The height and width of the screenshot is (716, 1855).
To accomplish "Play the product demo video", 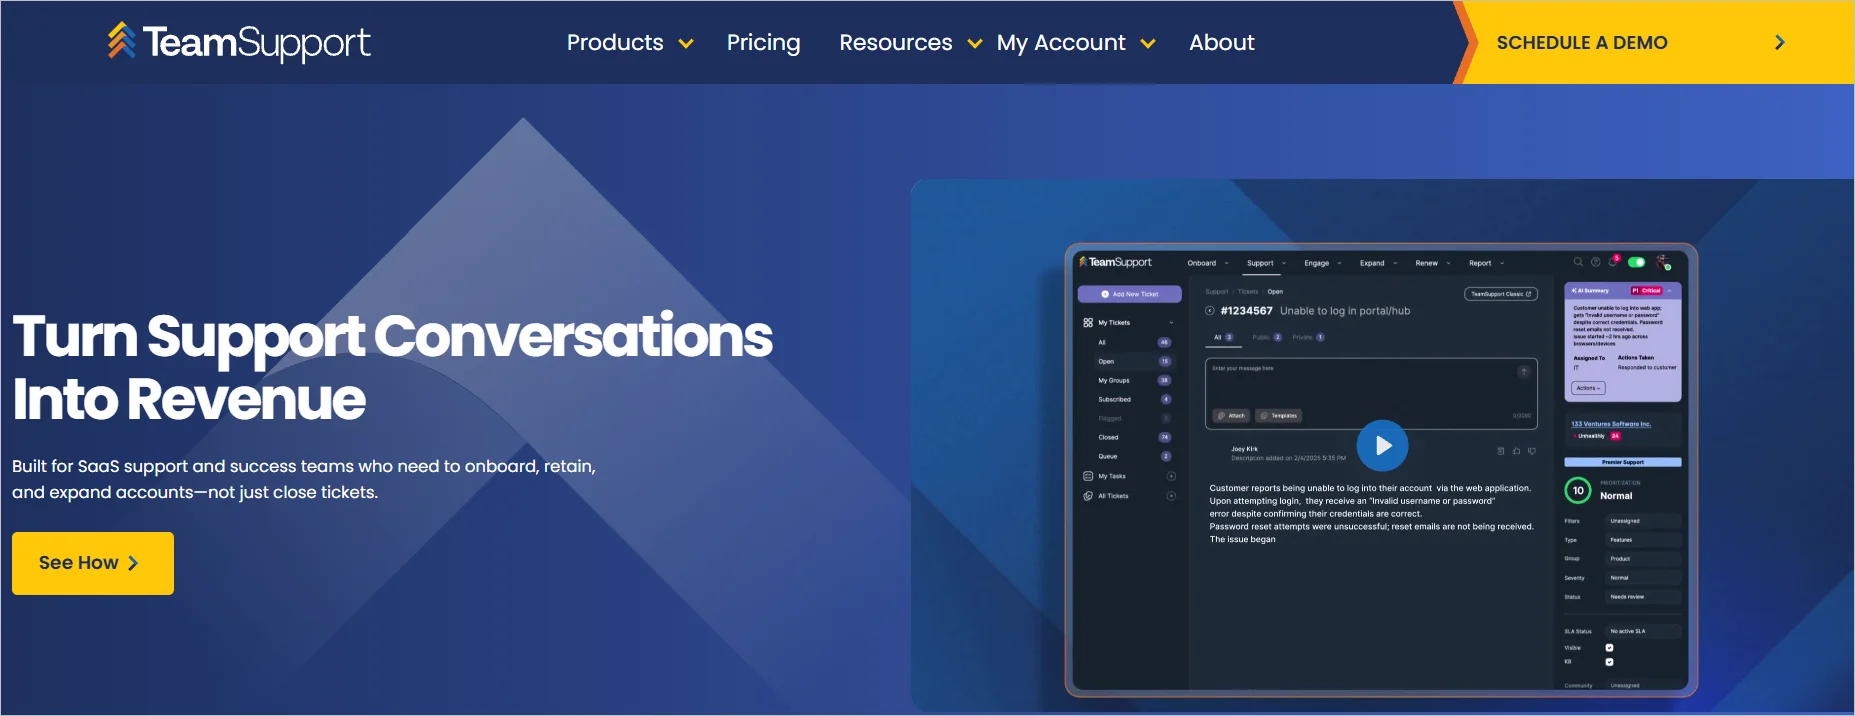I will click(1382, 446).
